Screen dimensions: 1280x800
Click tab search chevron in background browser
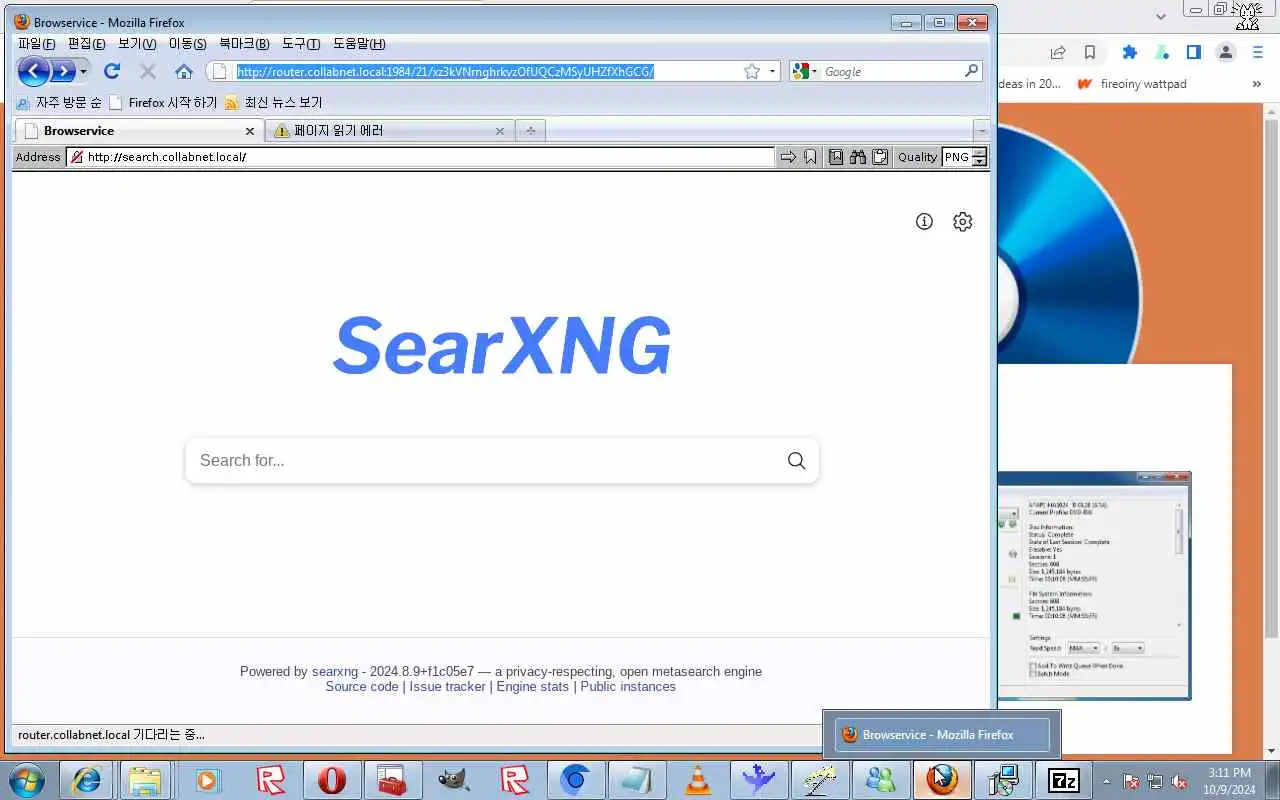pos(1161,16)
